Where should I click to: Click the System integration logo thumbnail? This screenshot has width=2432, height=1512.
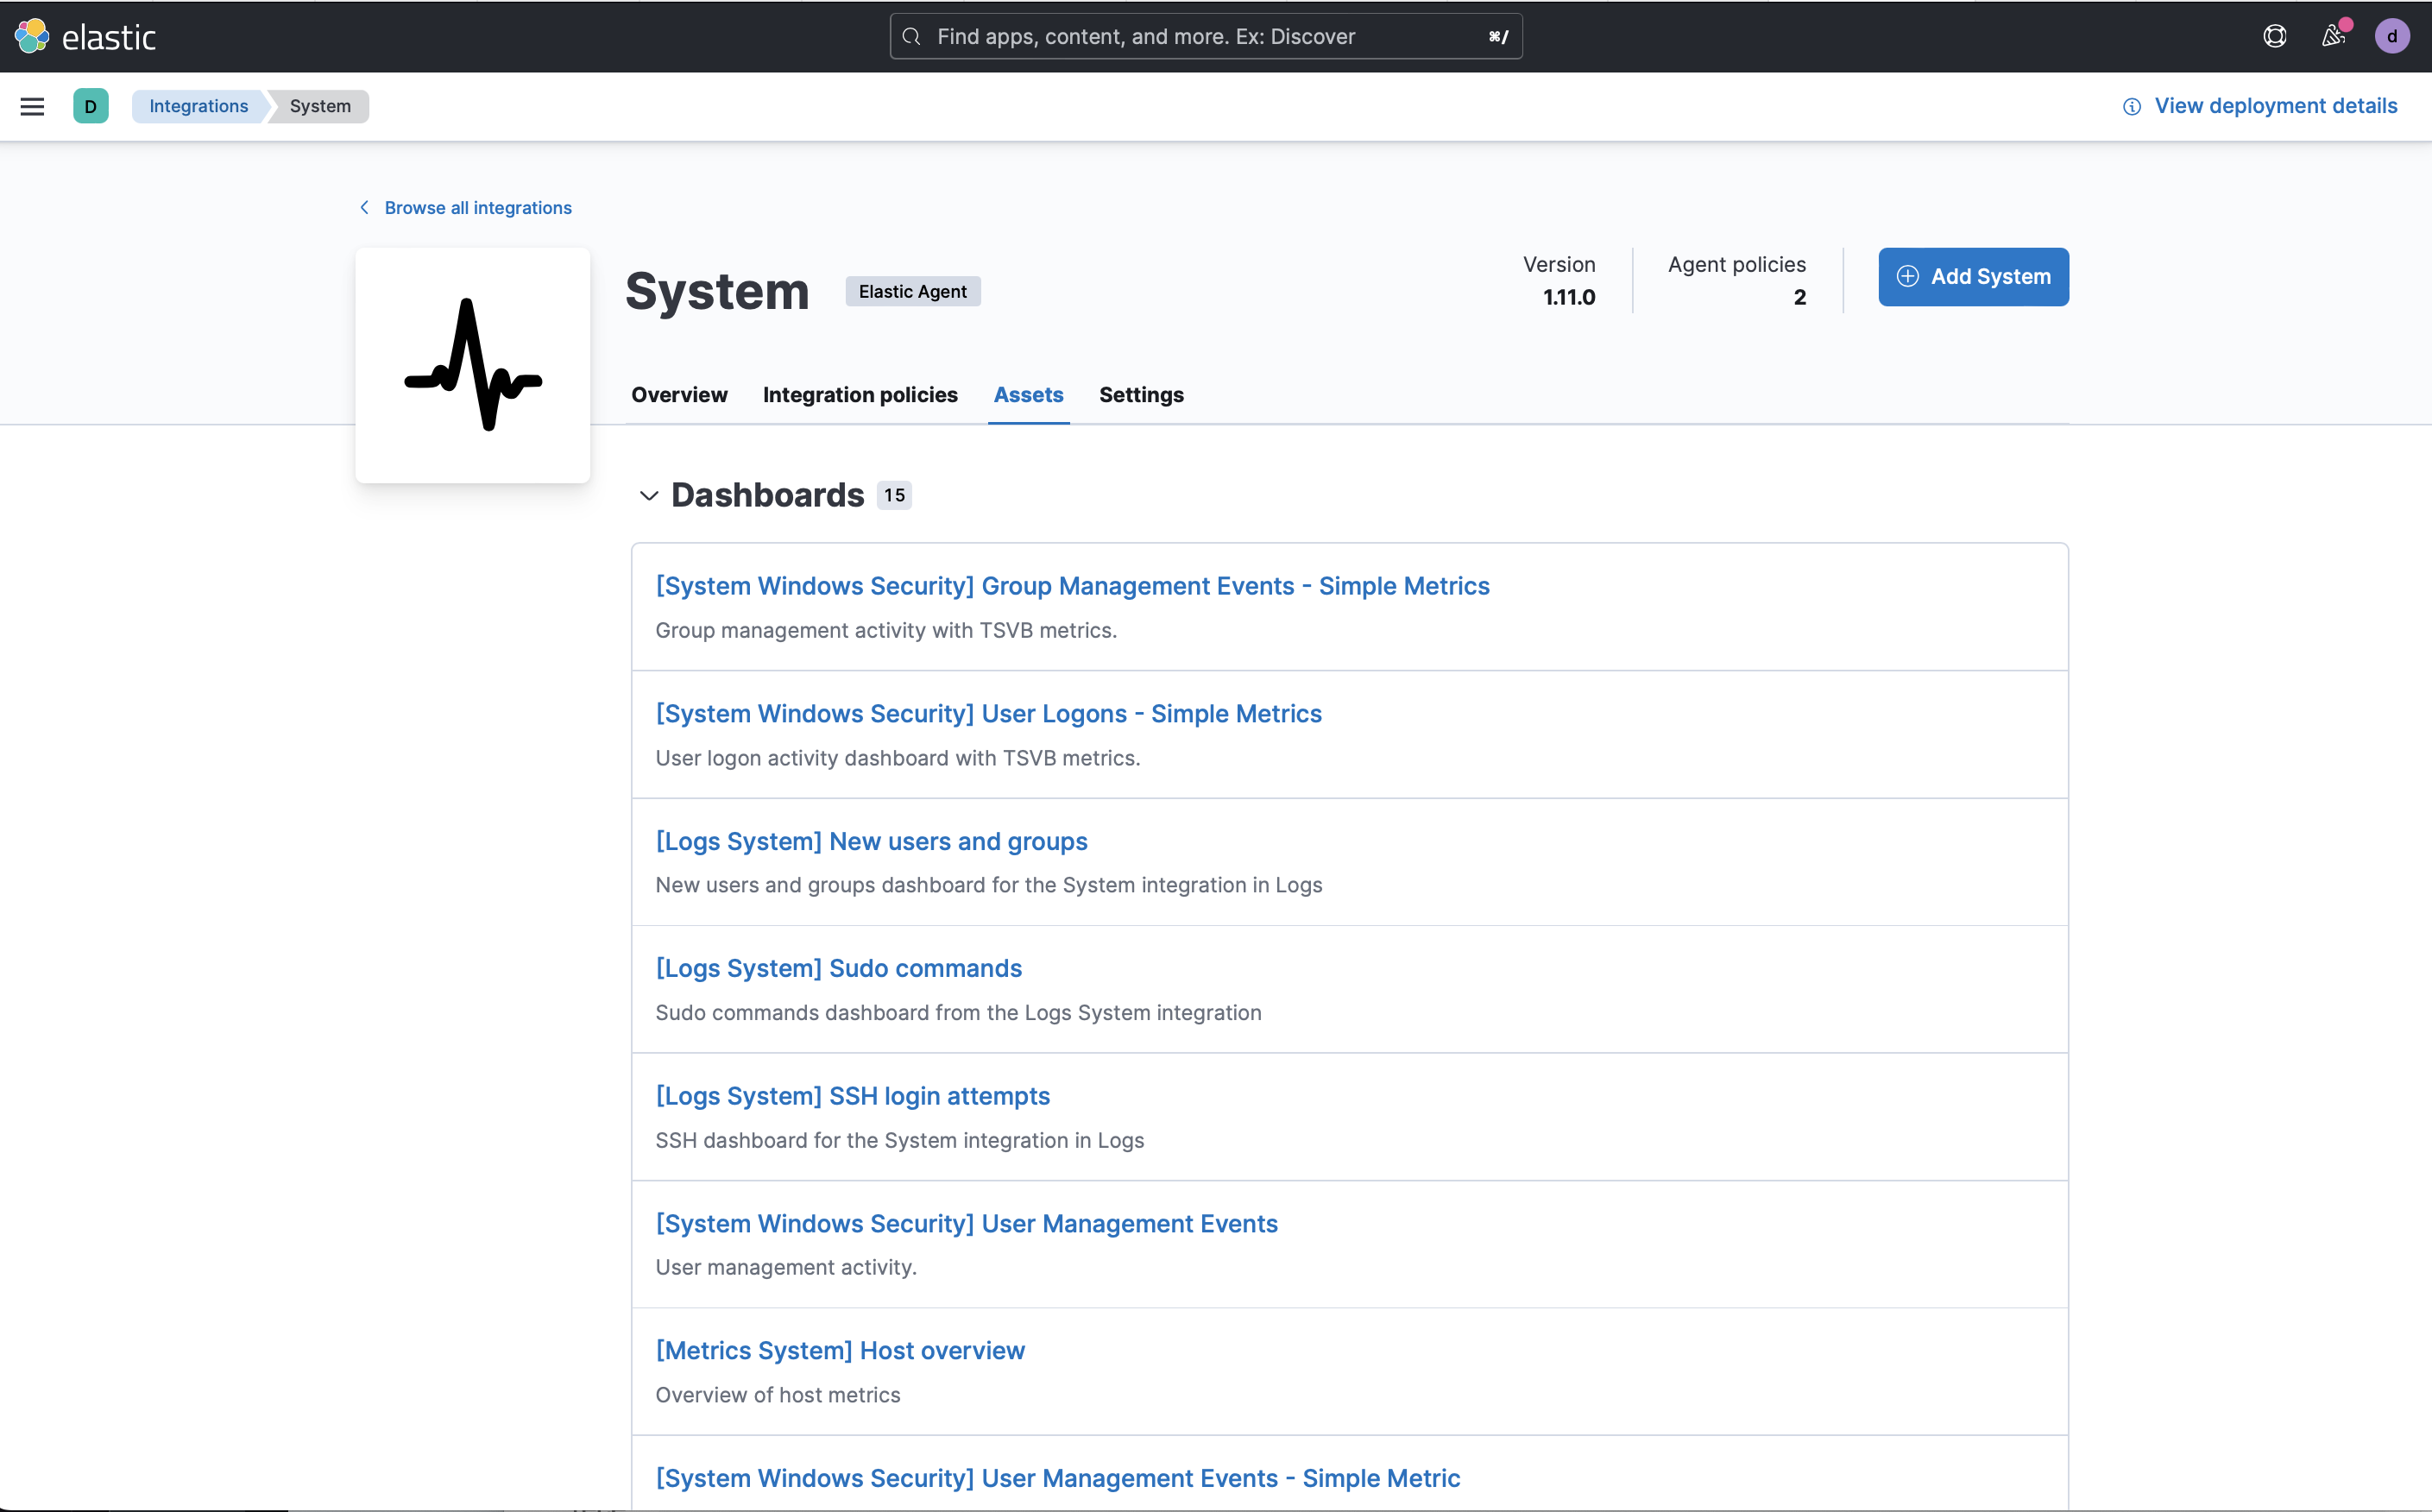(472, 365)
